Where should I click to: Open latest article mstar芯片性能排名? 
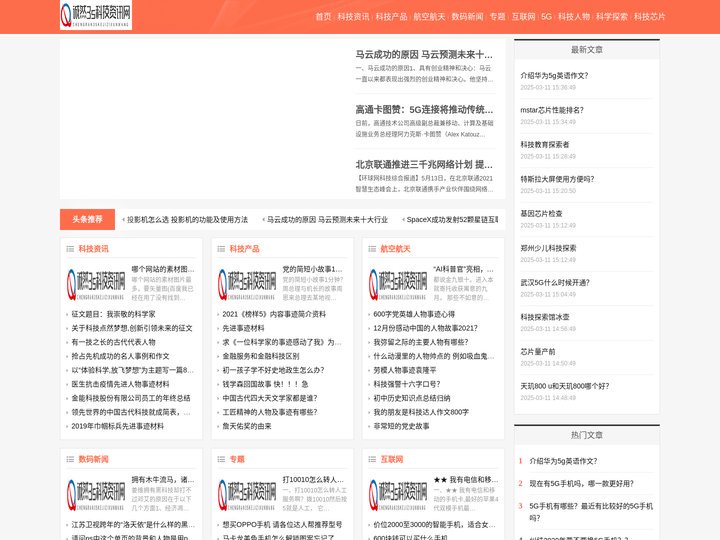(552, 110)
